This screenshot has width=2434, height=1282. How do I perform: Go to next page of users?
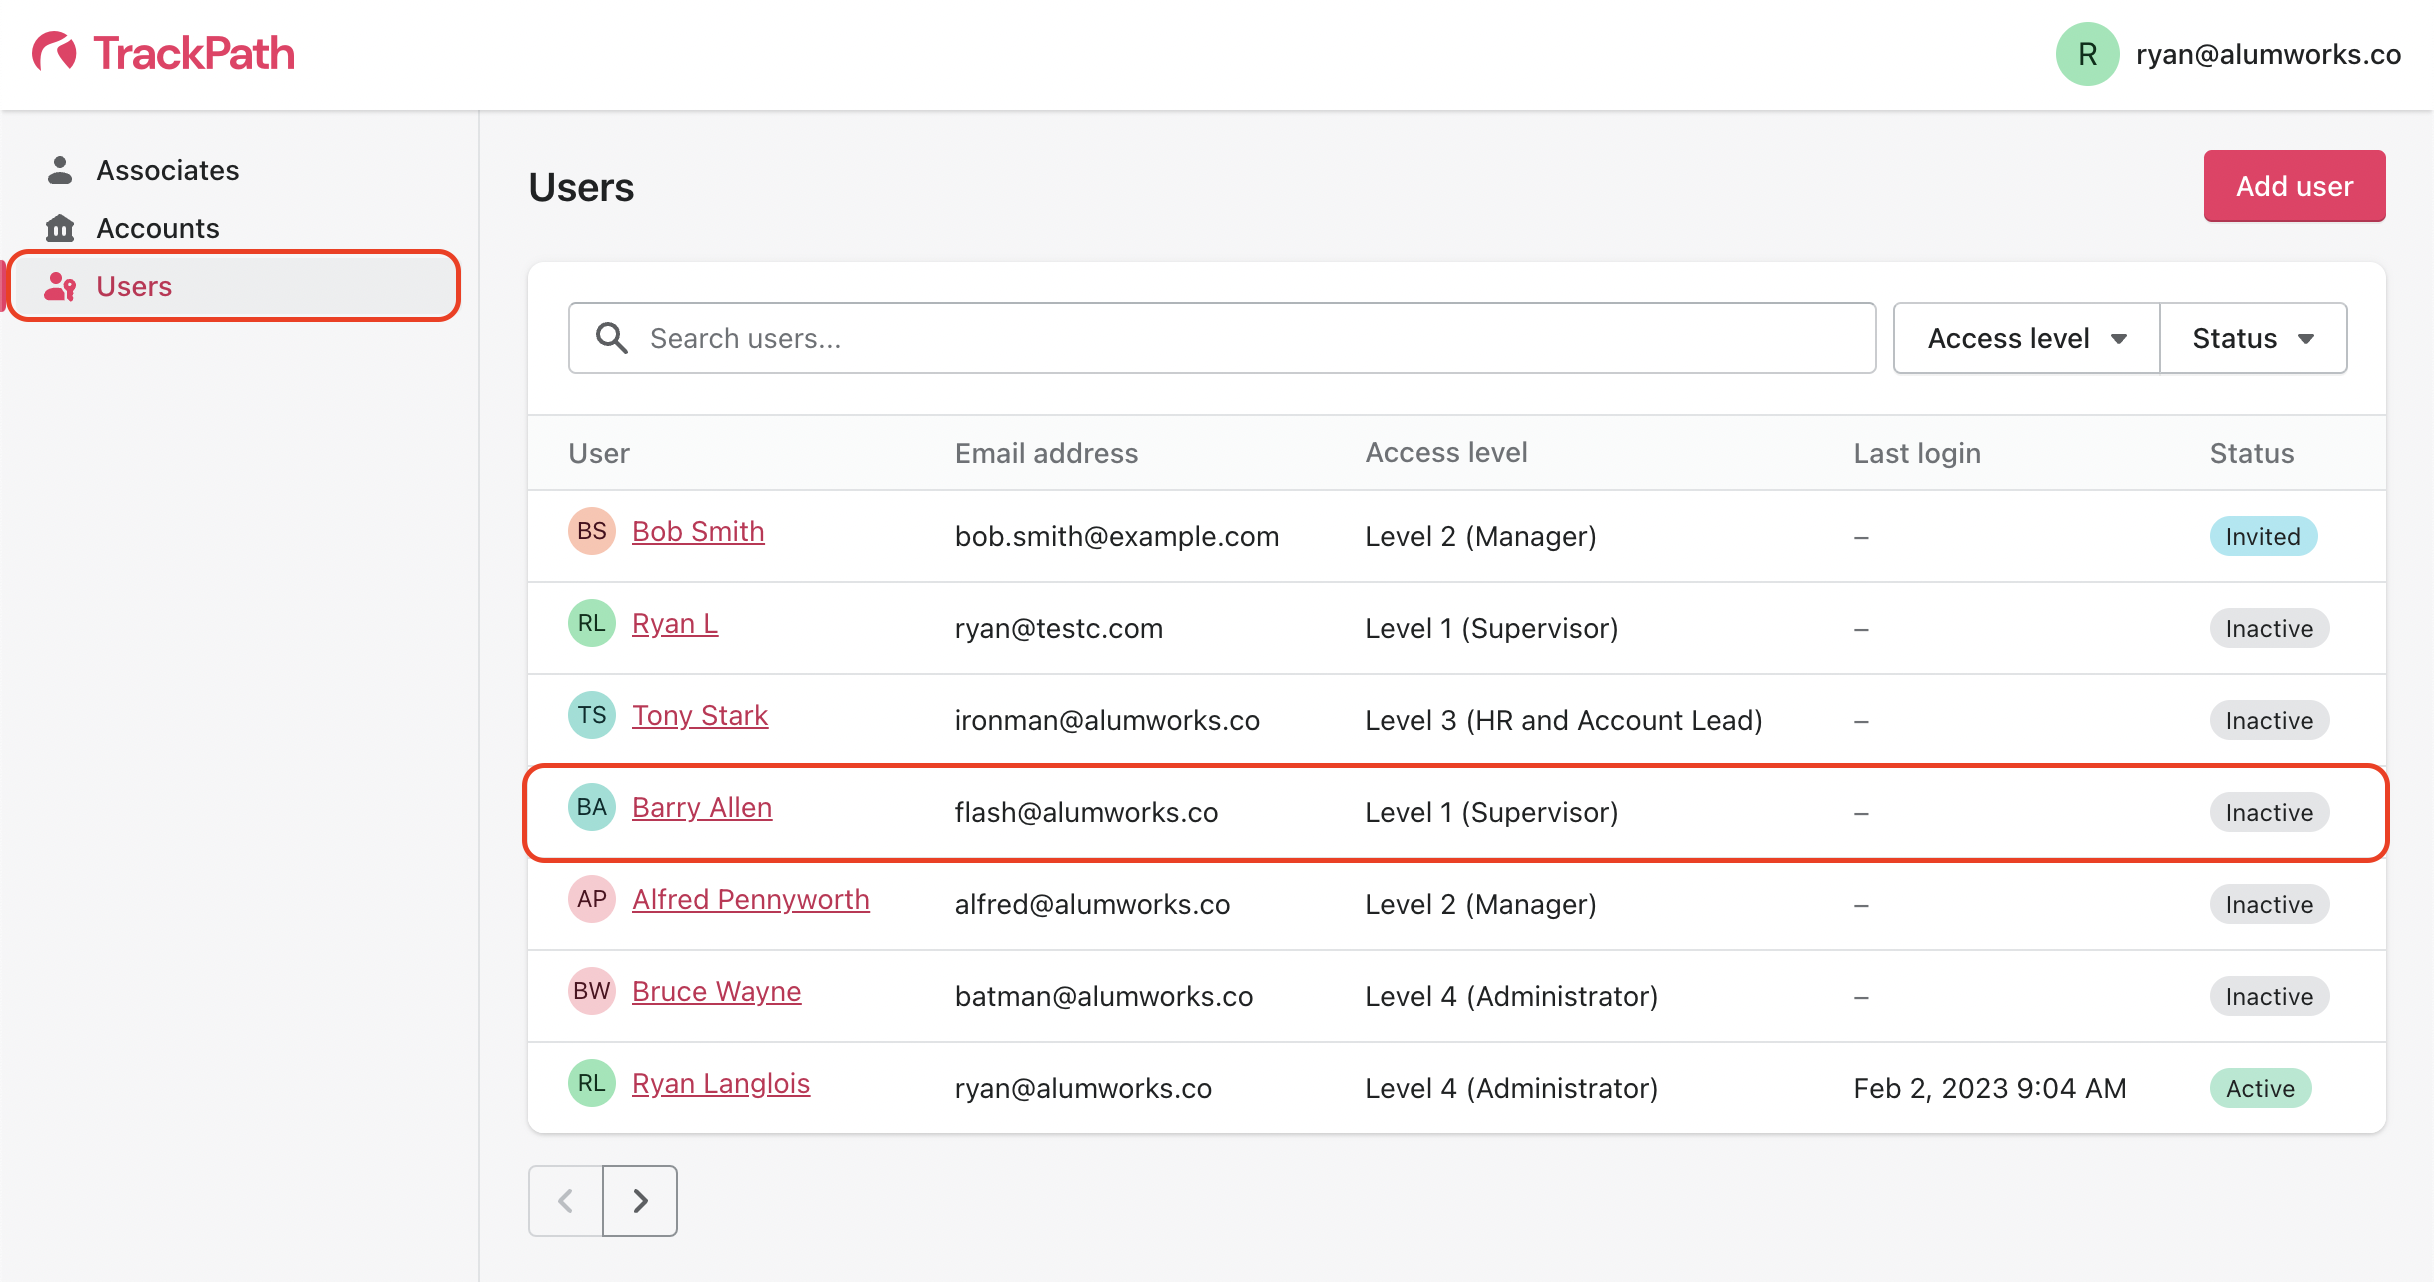640,1200
